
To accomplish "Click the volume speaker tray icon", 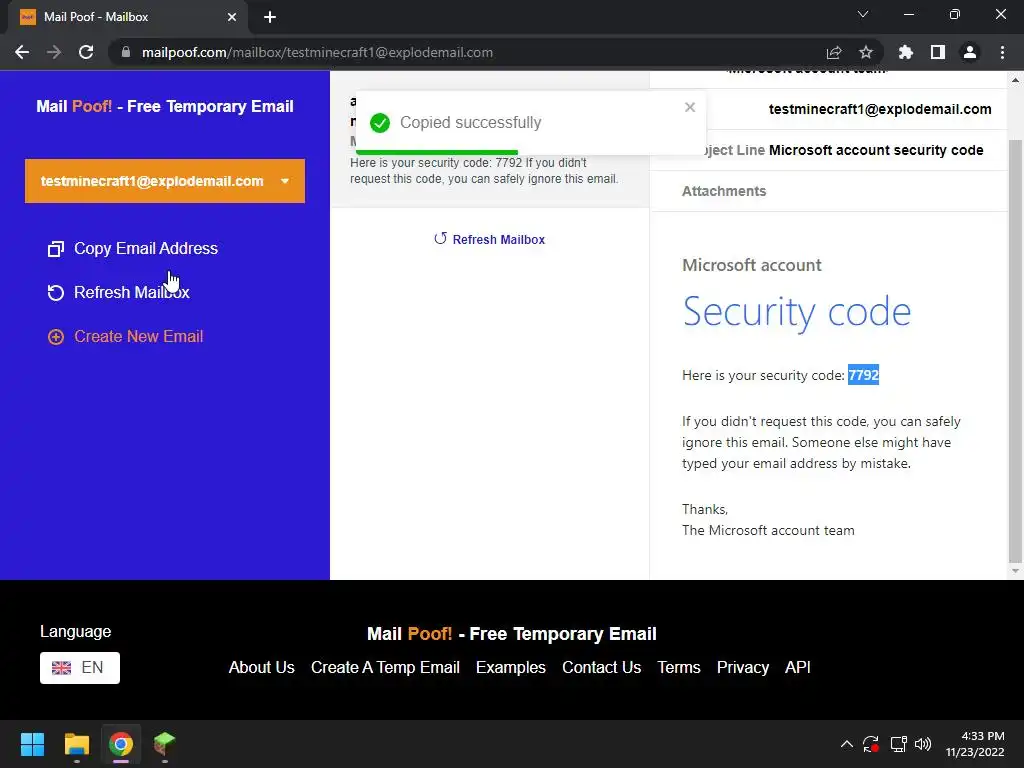I will [923, 744].
